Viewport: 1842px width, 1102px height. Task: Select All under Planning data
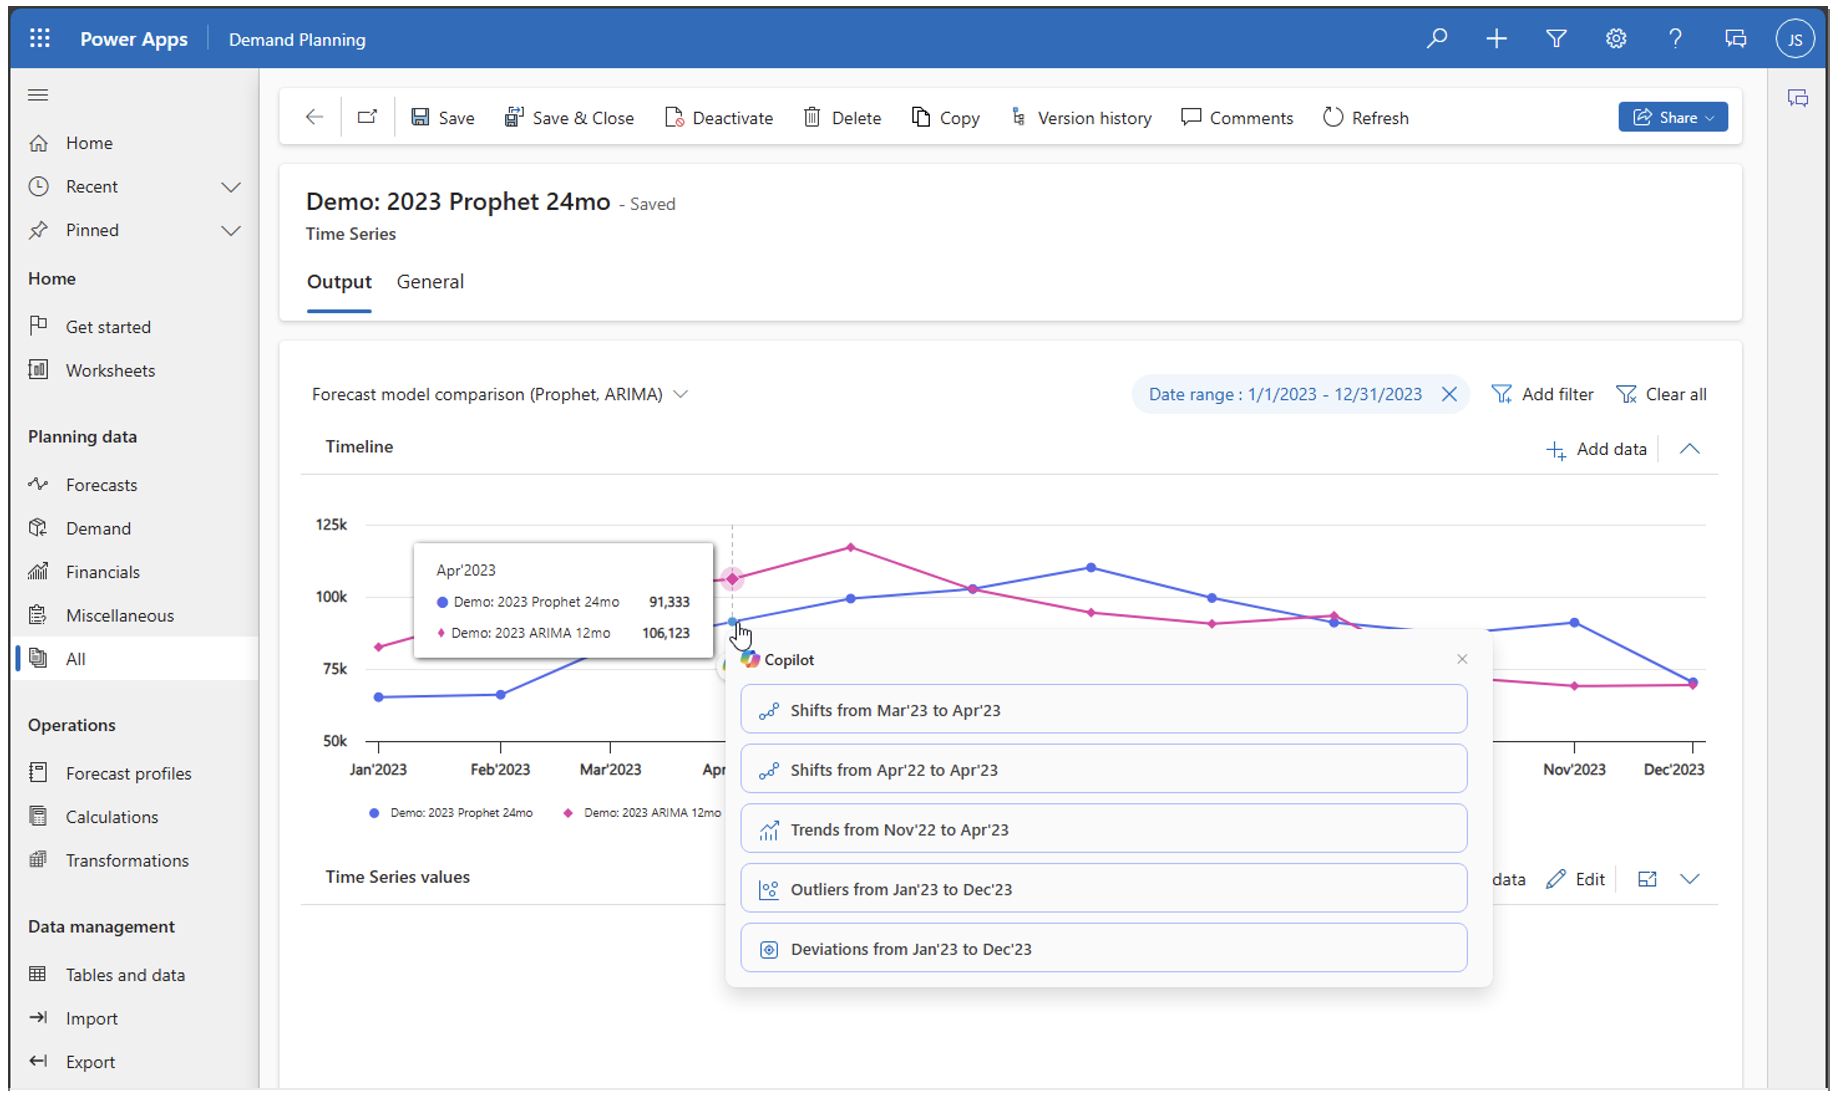pos(134,659)
